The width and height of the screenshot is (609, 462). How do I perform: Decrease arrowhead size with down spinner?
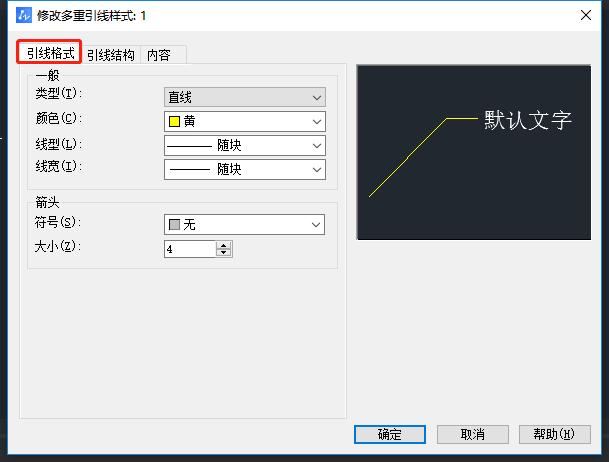(x=224, y=253)
